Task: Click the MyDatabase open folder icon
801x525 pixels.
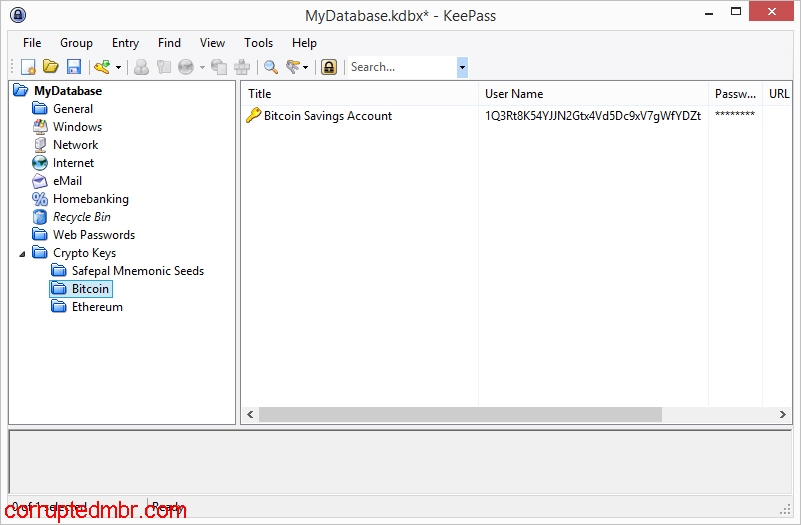Action: [21, 90]
